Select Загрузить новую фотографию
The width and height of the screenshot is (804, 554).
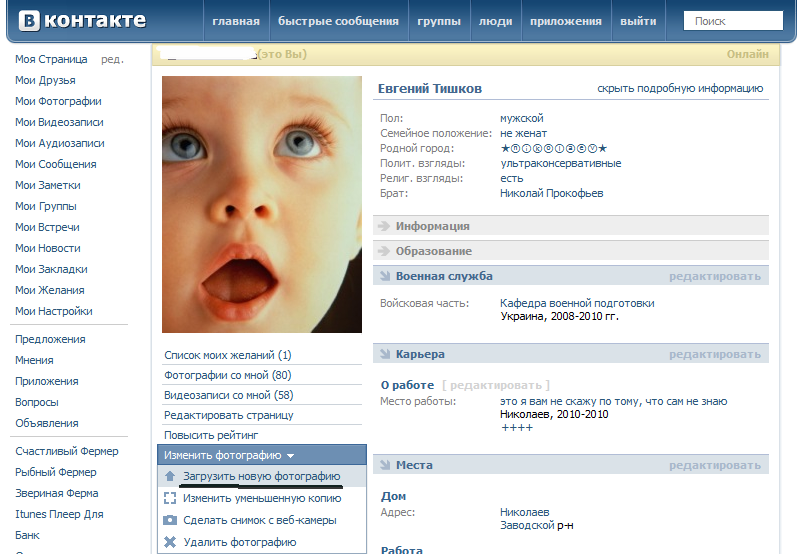[x=262, y=476]
